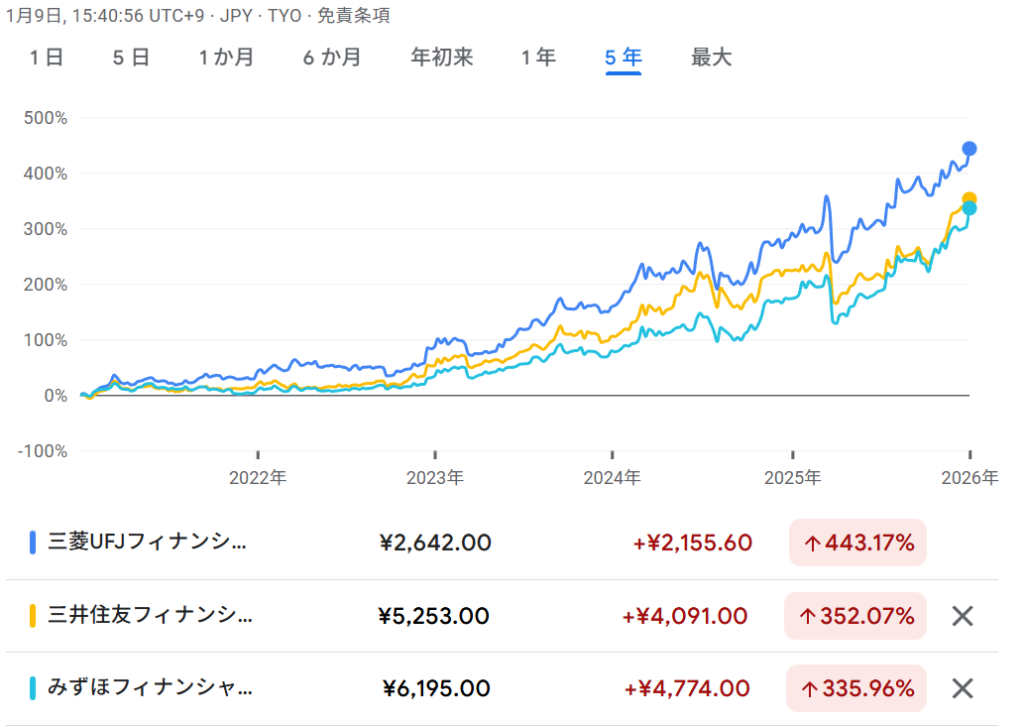Click the 443.17% gain badge

tap(858, 543)
